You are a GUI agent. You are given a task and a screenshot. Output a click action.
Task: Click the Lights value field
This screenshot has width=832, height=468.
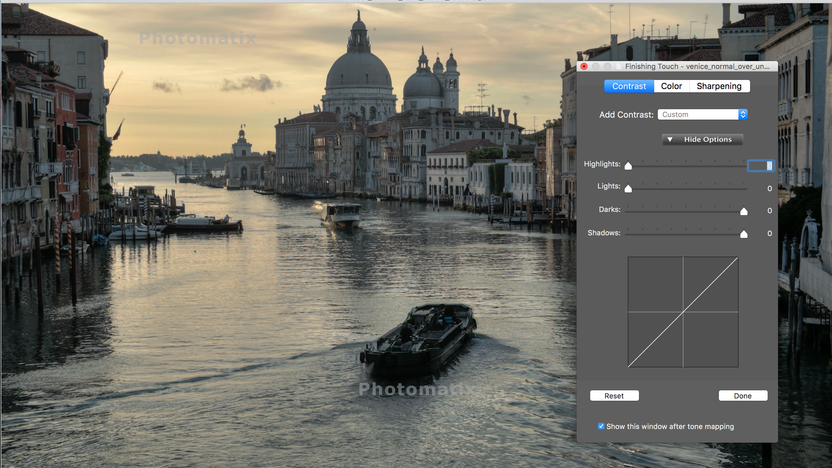click(769, 188)
